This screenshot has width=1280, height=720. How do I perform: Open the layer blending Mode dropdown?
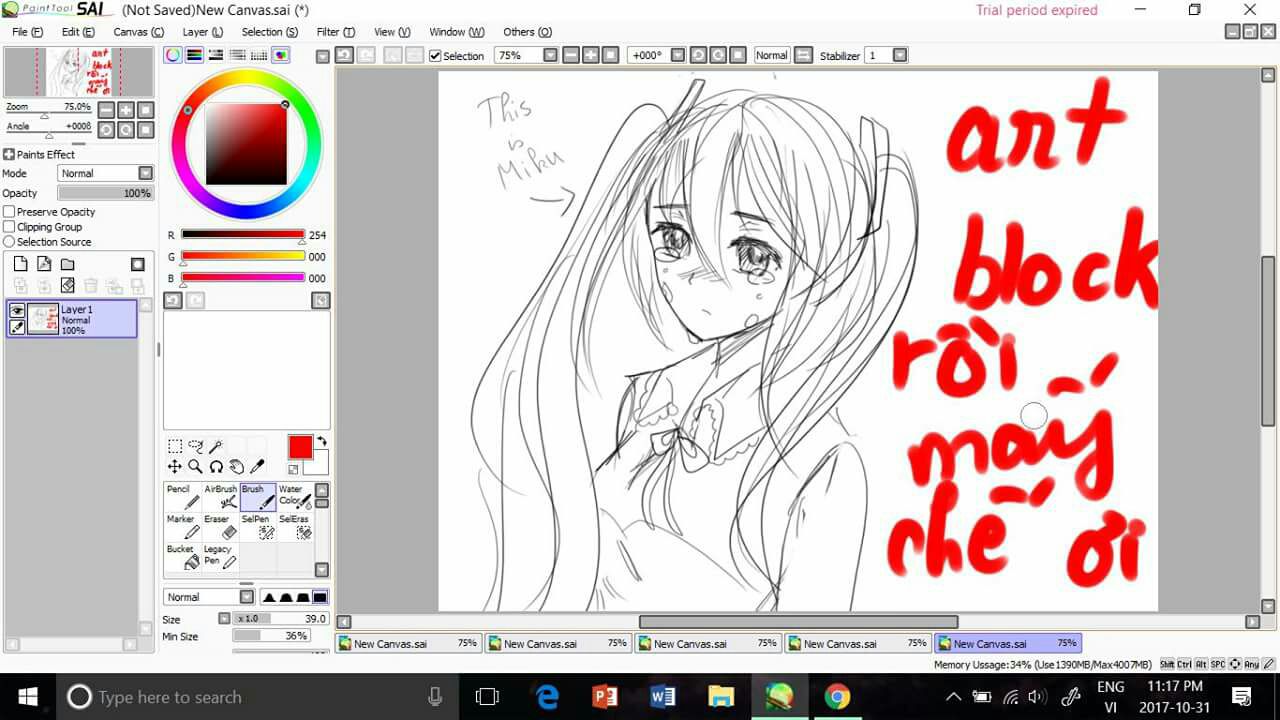tap(105, 173)
